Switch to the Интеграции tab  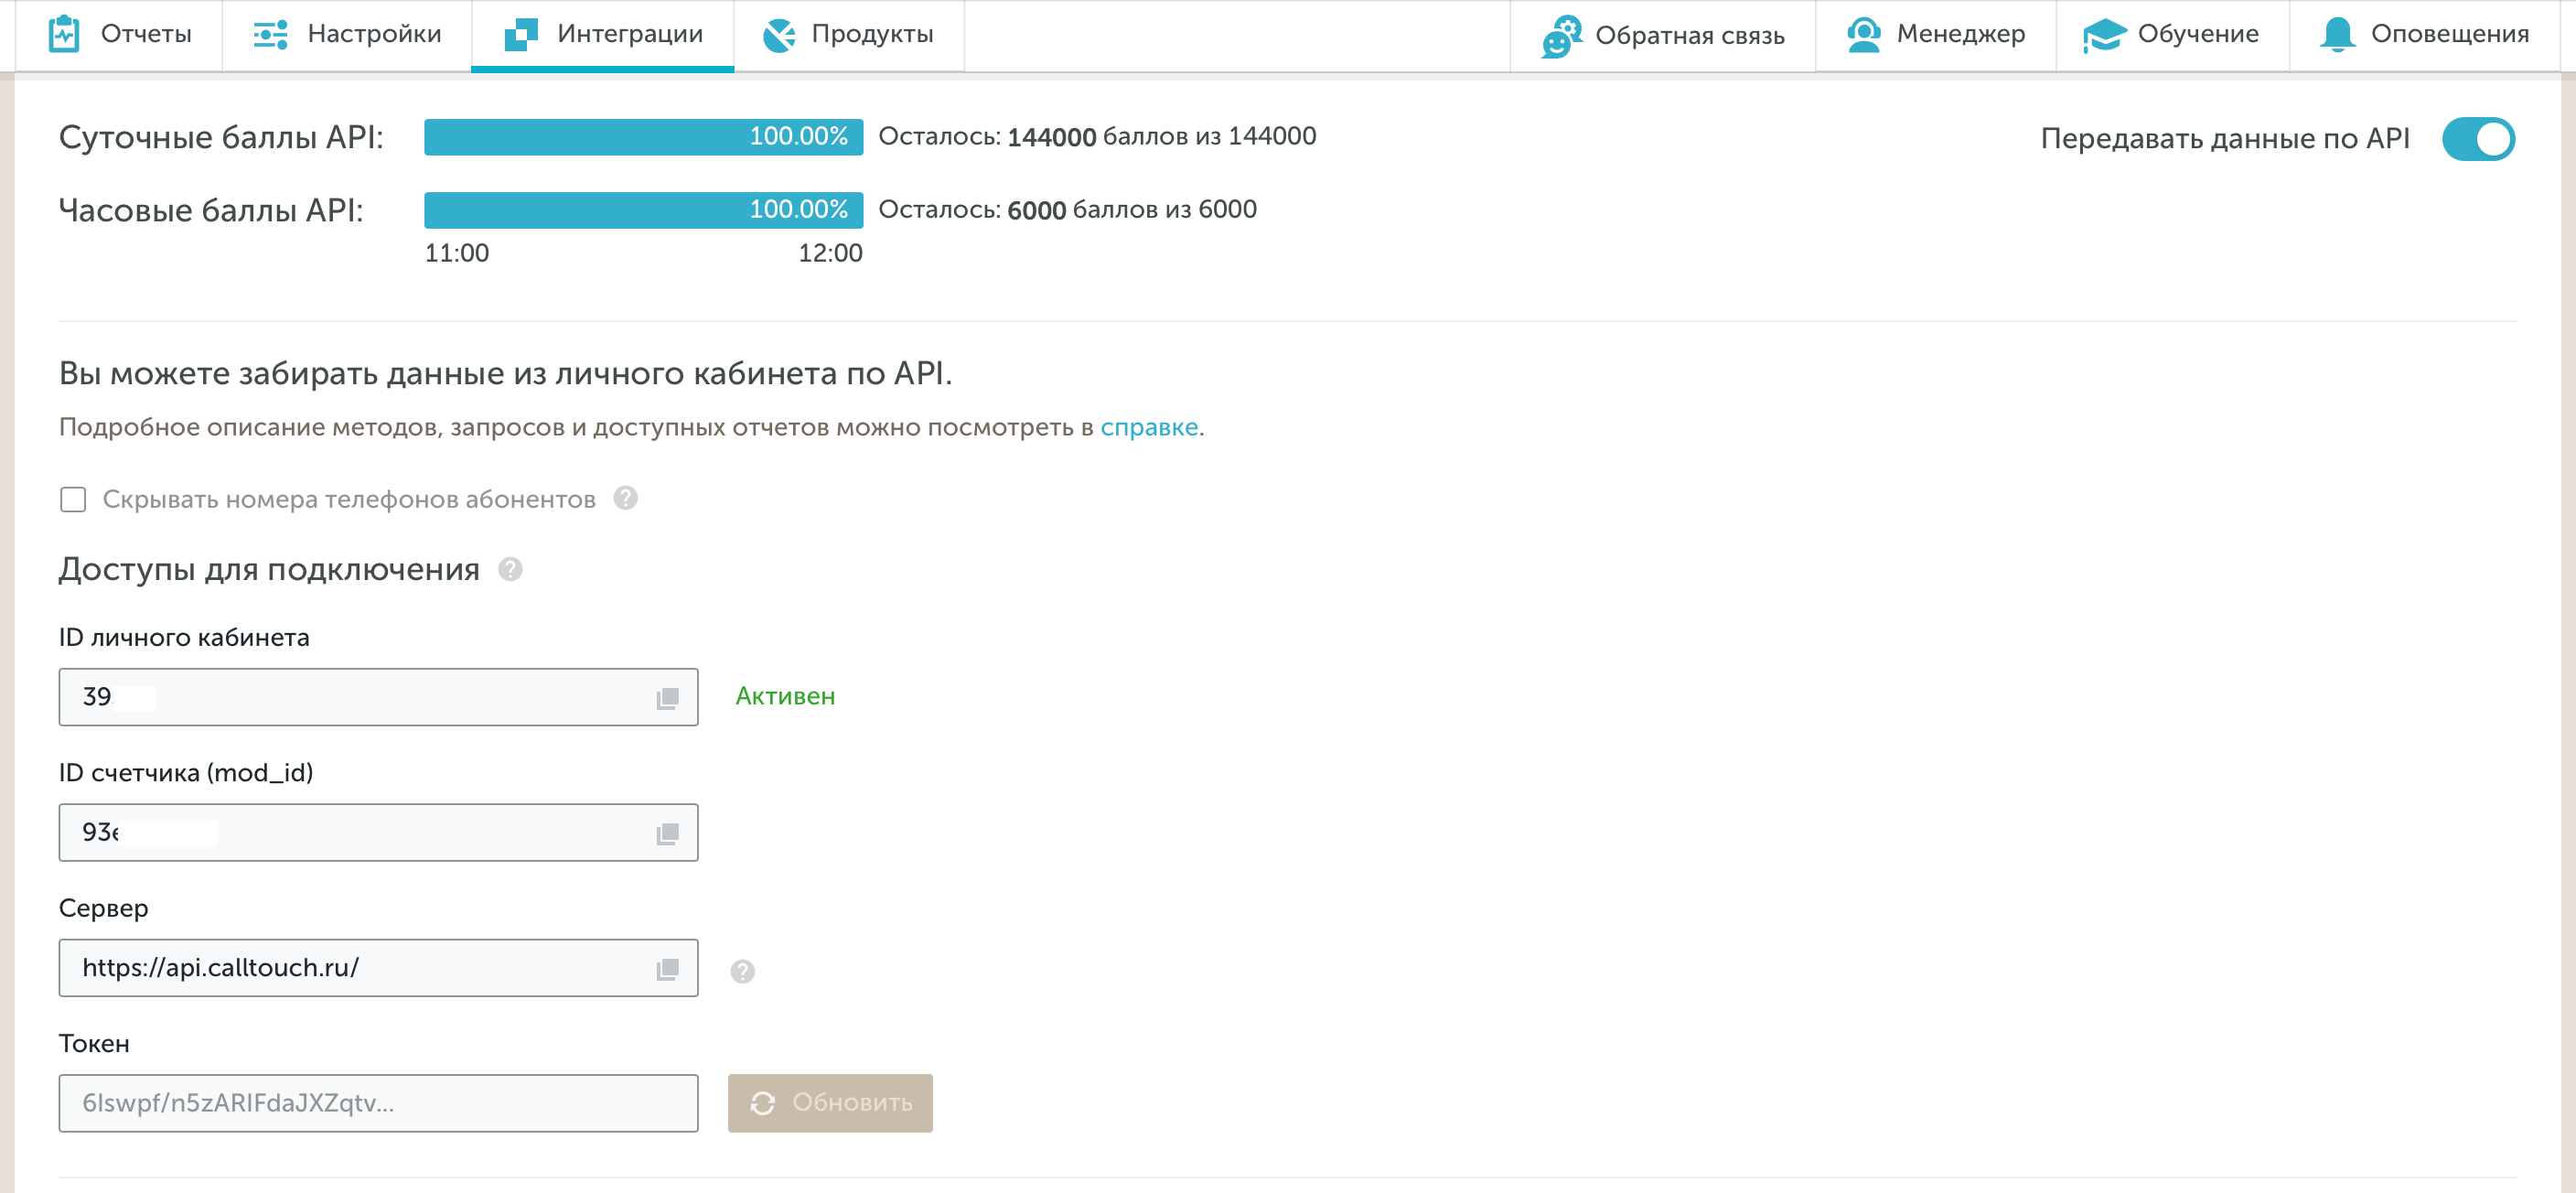click(603, 35)
